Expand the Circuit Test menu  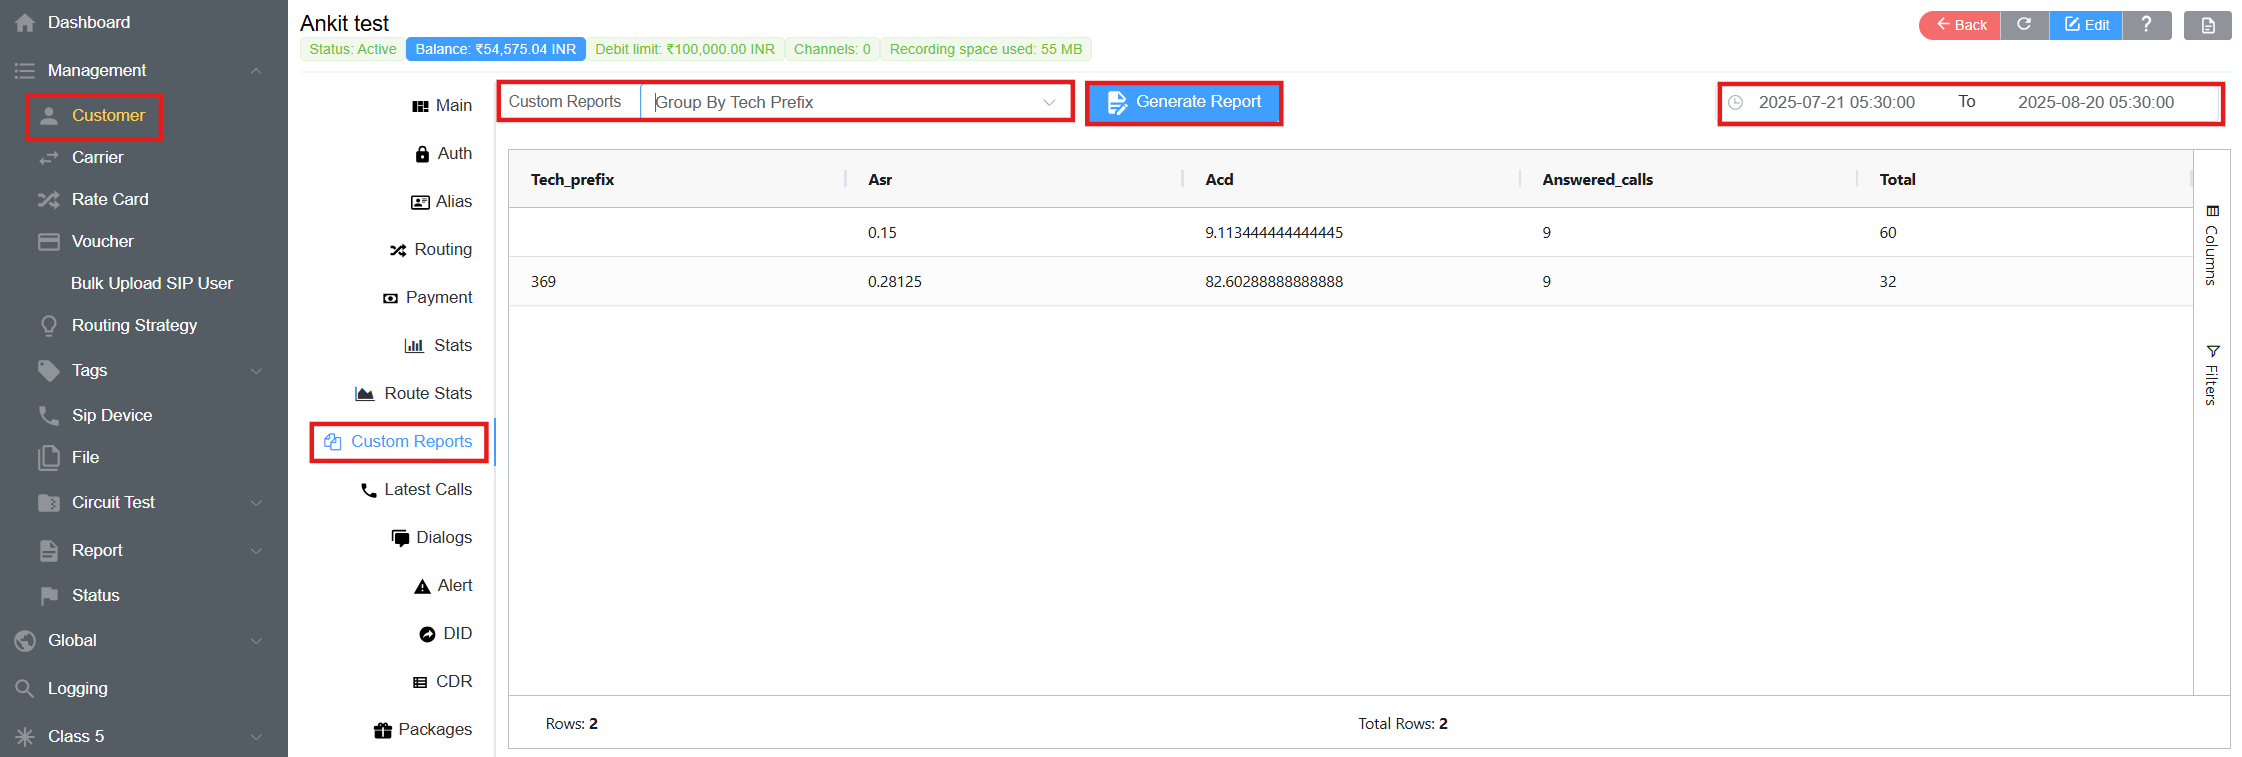(x=256, y=503)
